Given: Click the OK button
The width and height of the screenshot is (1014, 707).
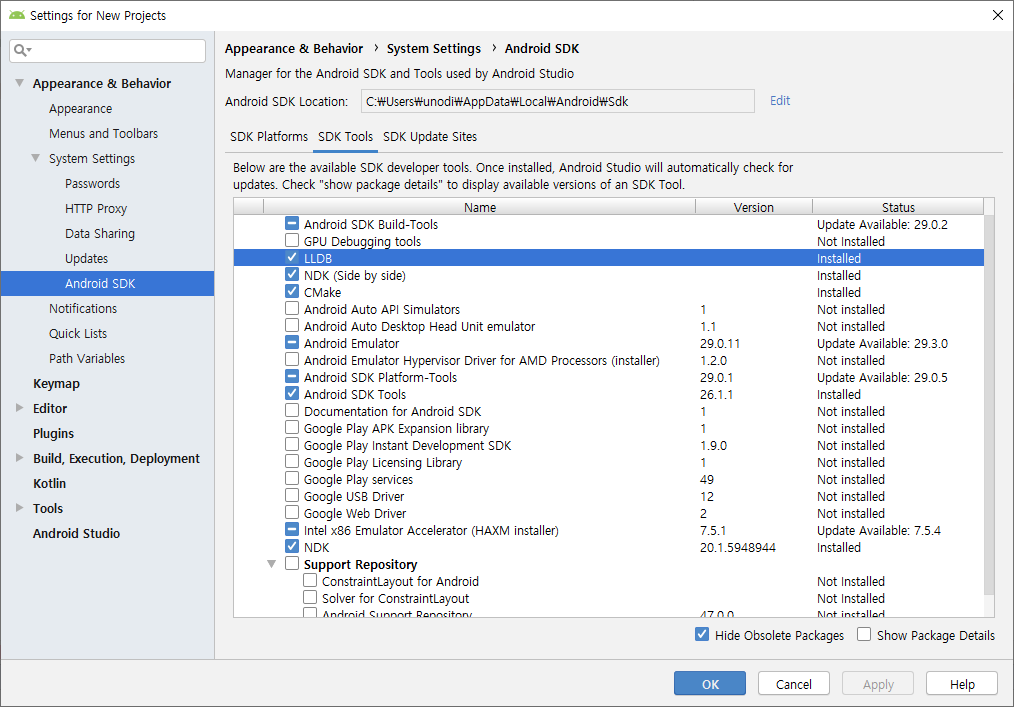Looking at the screenshot, I should click(x=709, y=684).
